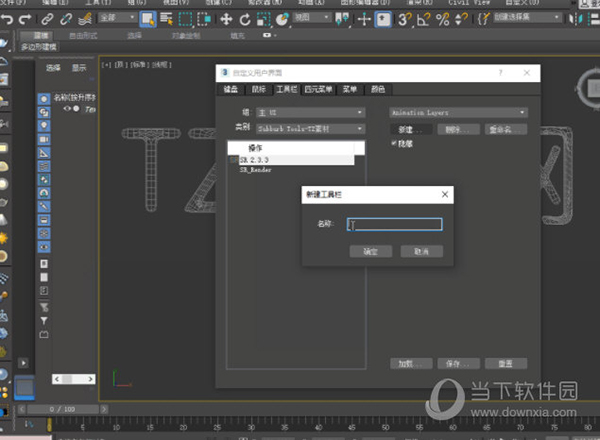The width and height of the screenshot is (600, 440).
Task: Switch to the 菜单 tab
Action: click(x=350, y=89)
